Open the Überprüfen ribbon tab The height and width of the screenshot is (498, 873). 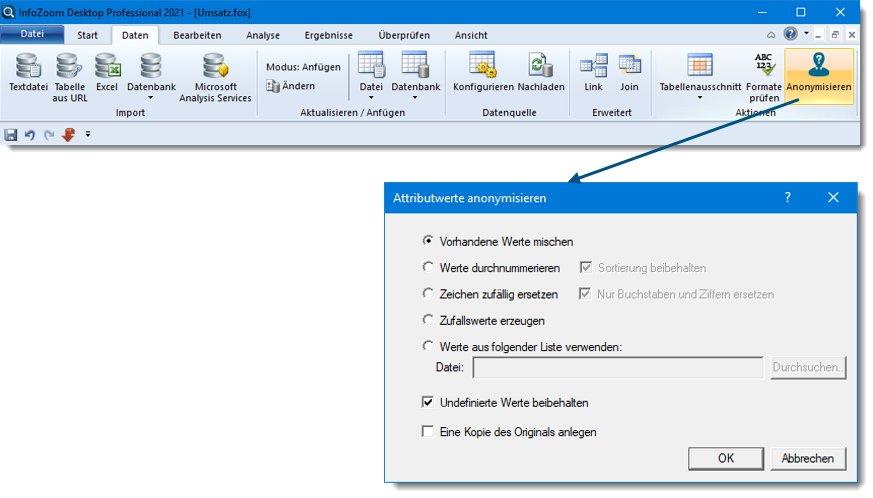coord(404,35)
